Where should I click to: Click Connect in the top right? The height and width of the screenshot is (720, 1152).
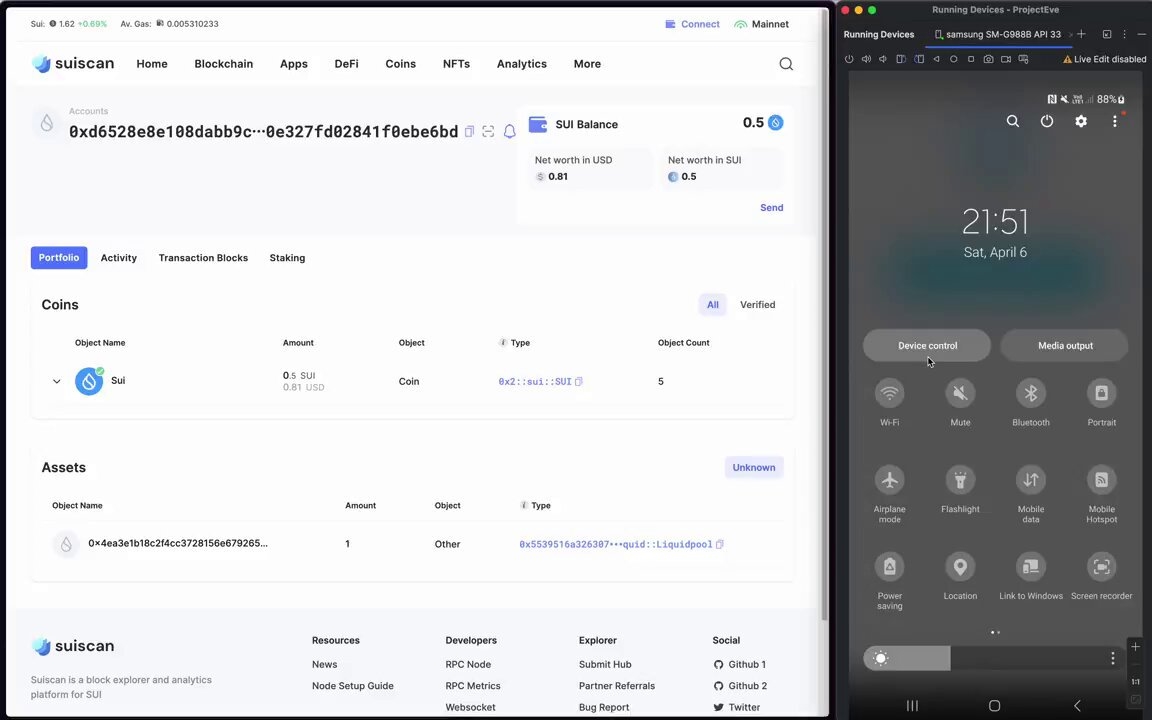coord(699,23)
